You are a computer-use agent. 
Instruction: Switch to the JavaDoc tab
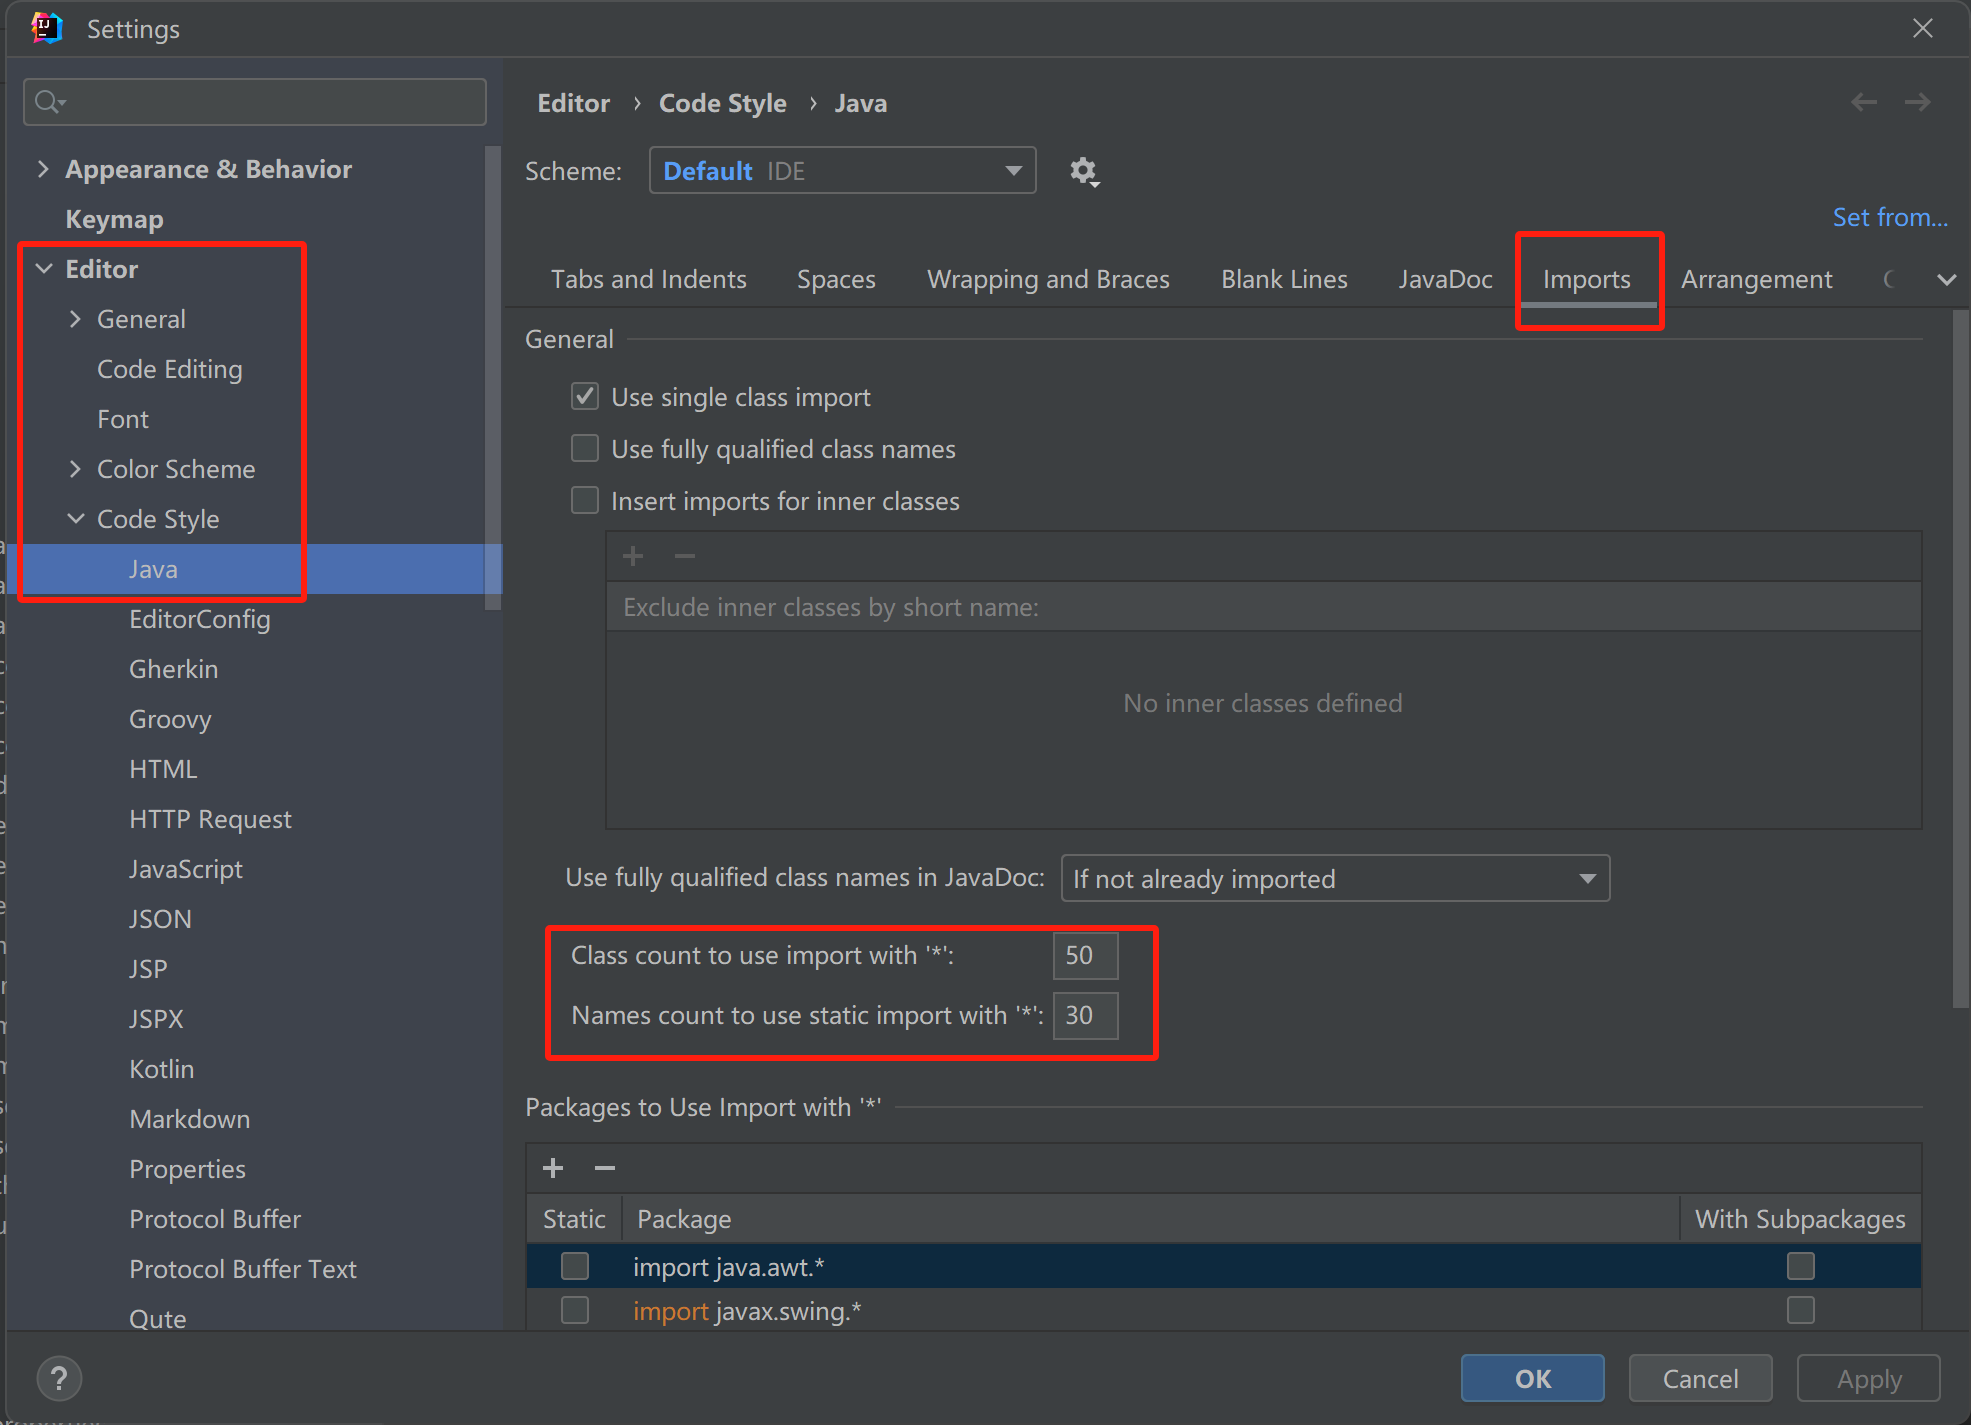click(1445, 280)
